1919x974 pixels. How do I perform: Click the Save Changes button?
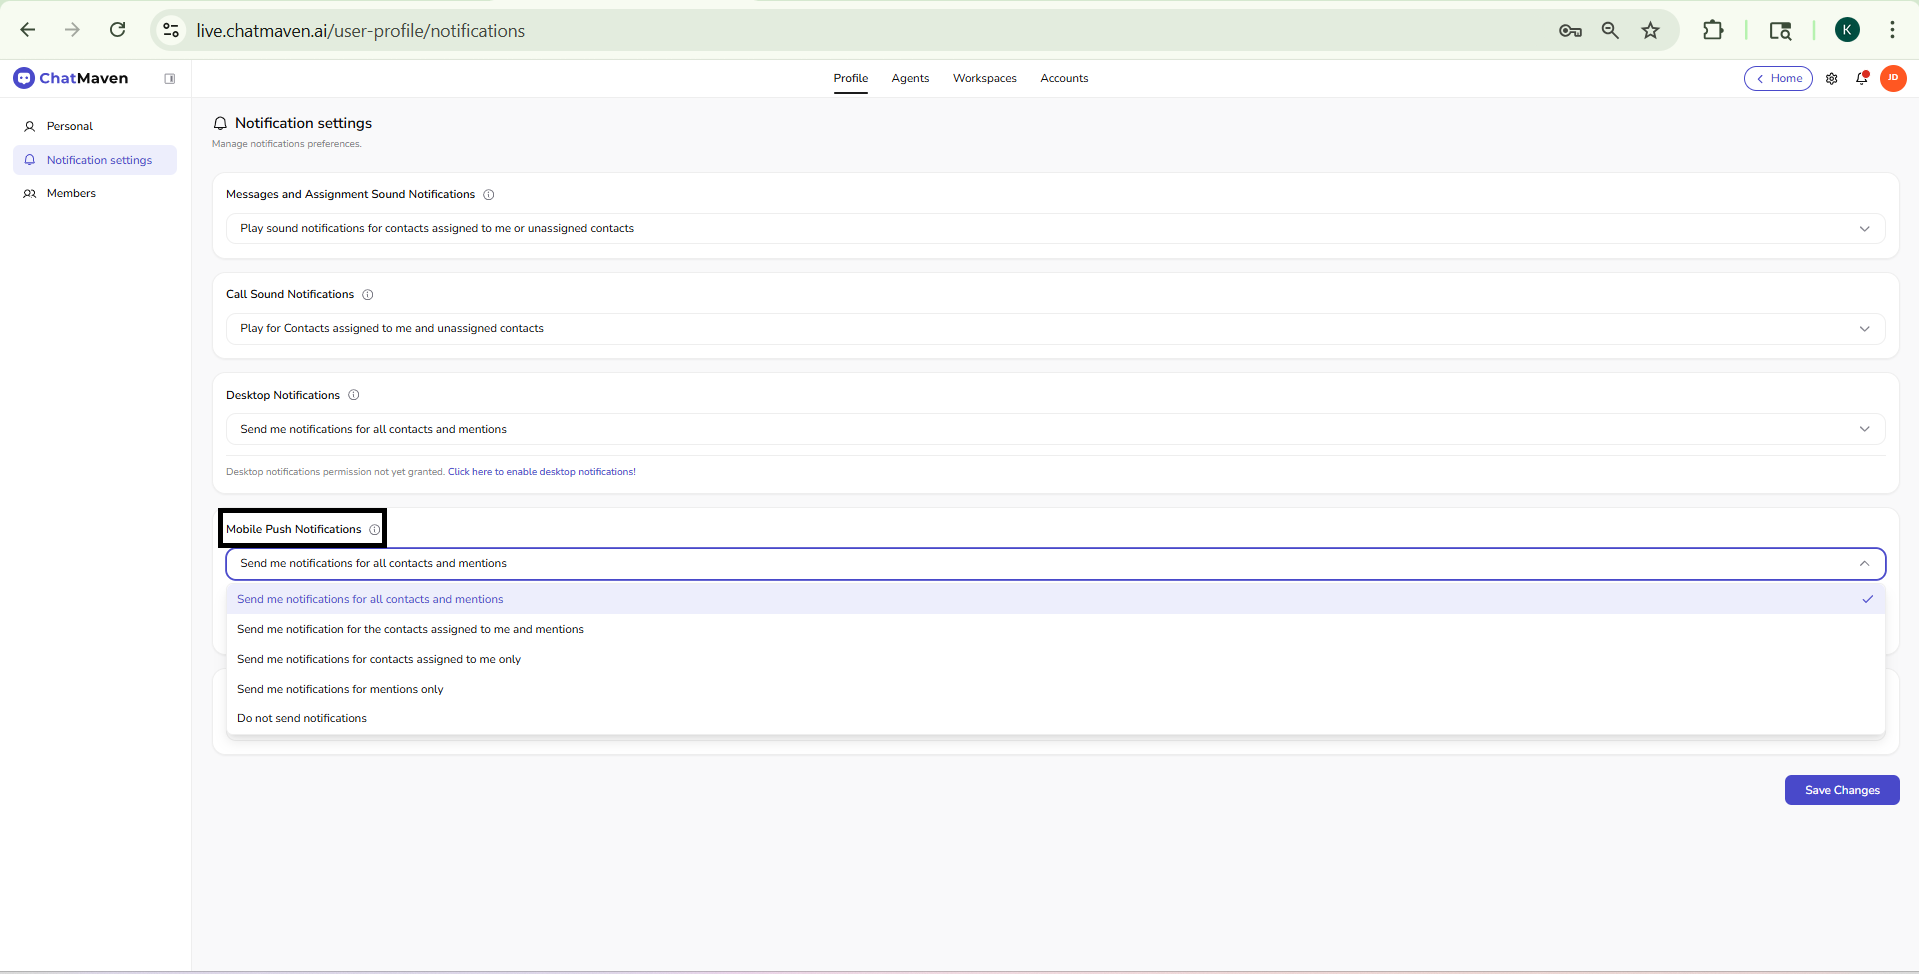tap(1841, 790)
